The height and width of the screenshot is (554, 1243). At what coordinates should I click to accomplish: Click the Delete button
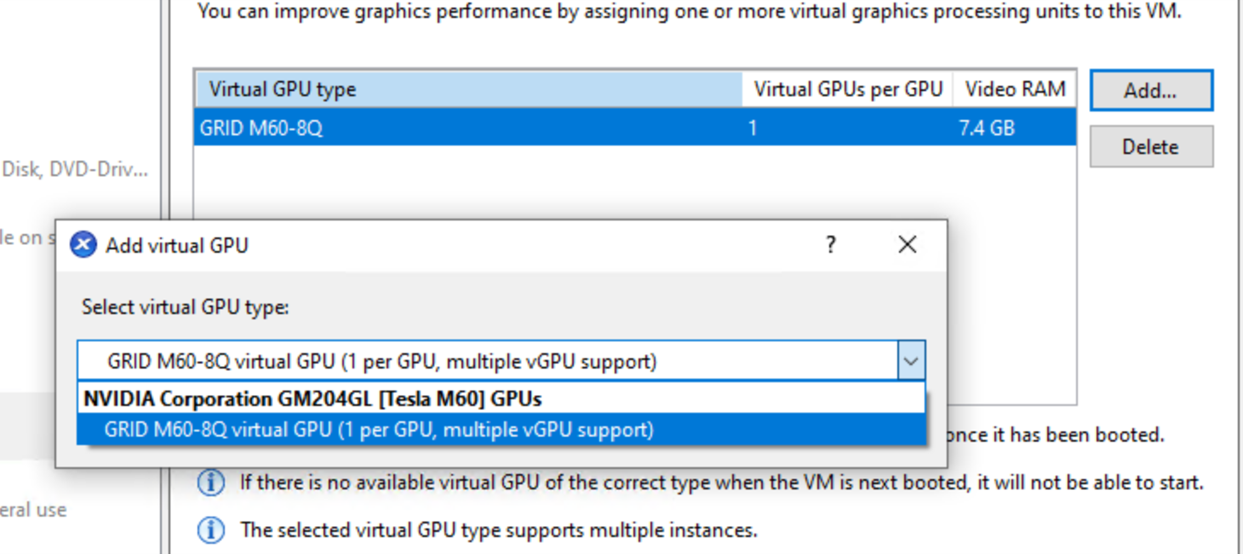pos(1150,147)
